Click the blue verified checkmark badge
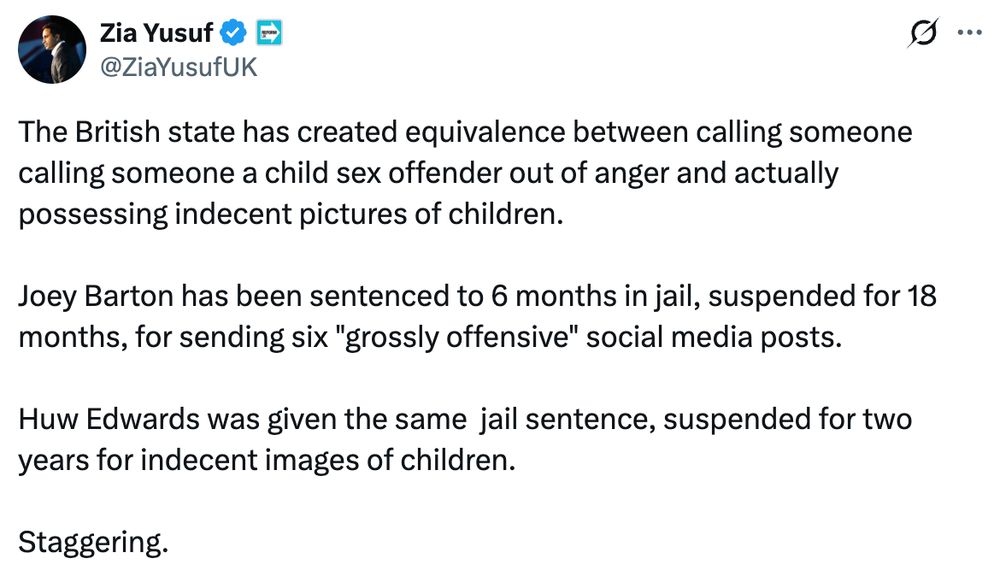The image size is (1000, 576). coord(233,33)
